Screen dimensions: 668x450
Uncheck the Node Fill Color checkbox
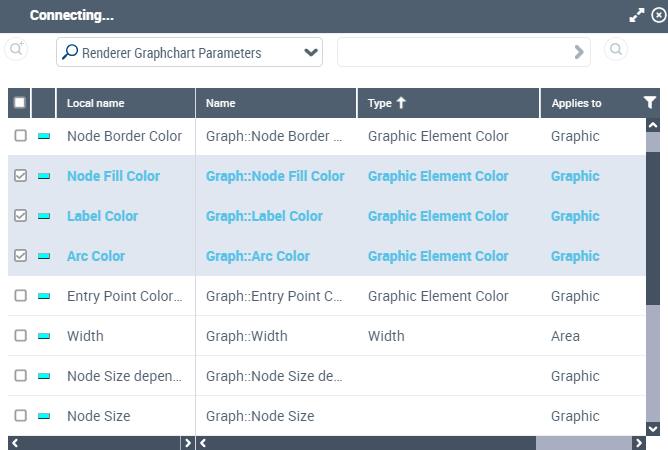click(20, 176)
